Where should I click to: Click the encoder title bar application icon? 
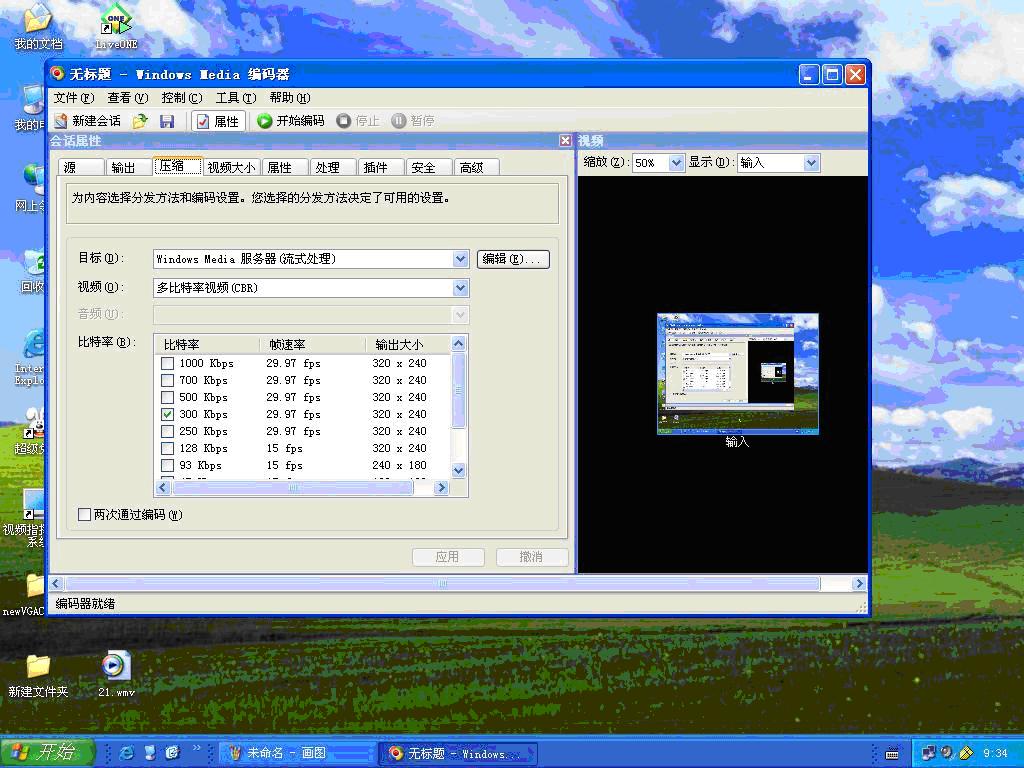pyautogui.click(x=57, y=74)
